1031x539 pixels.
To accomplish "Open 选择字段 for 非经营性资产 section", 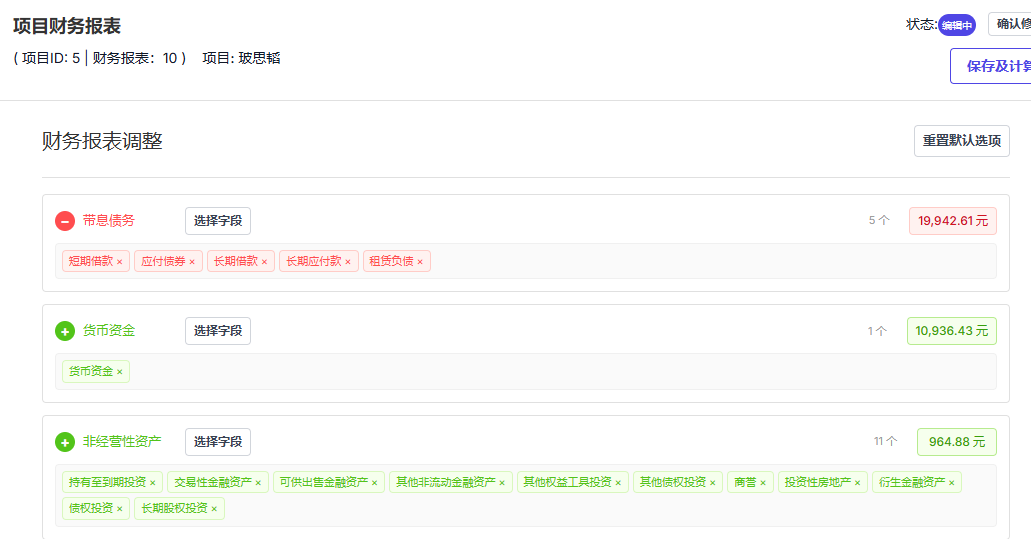I will [x=218, y=442].
